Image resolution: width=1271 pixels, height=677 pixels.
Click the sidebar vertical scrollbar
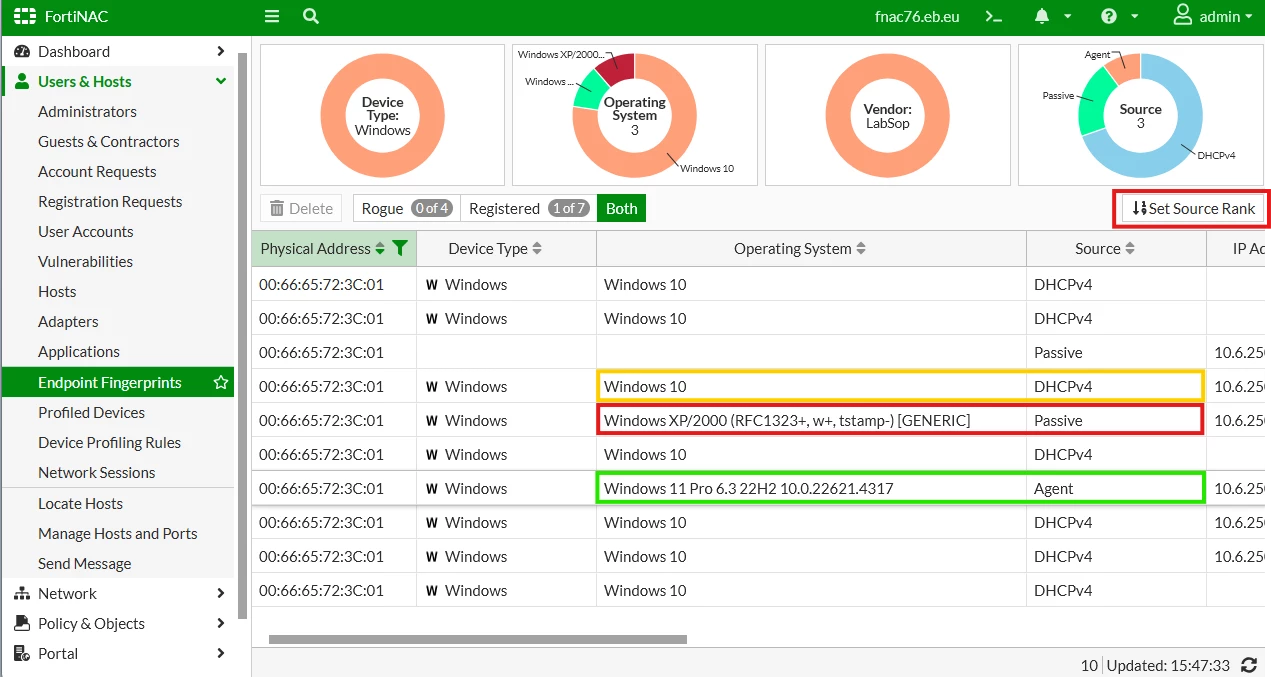[x=242, y=335]
